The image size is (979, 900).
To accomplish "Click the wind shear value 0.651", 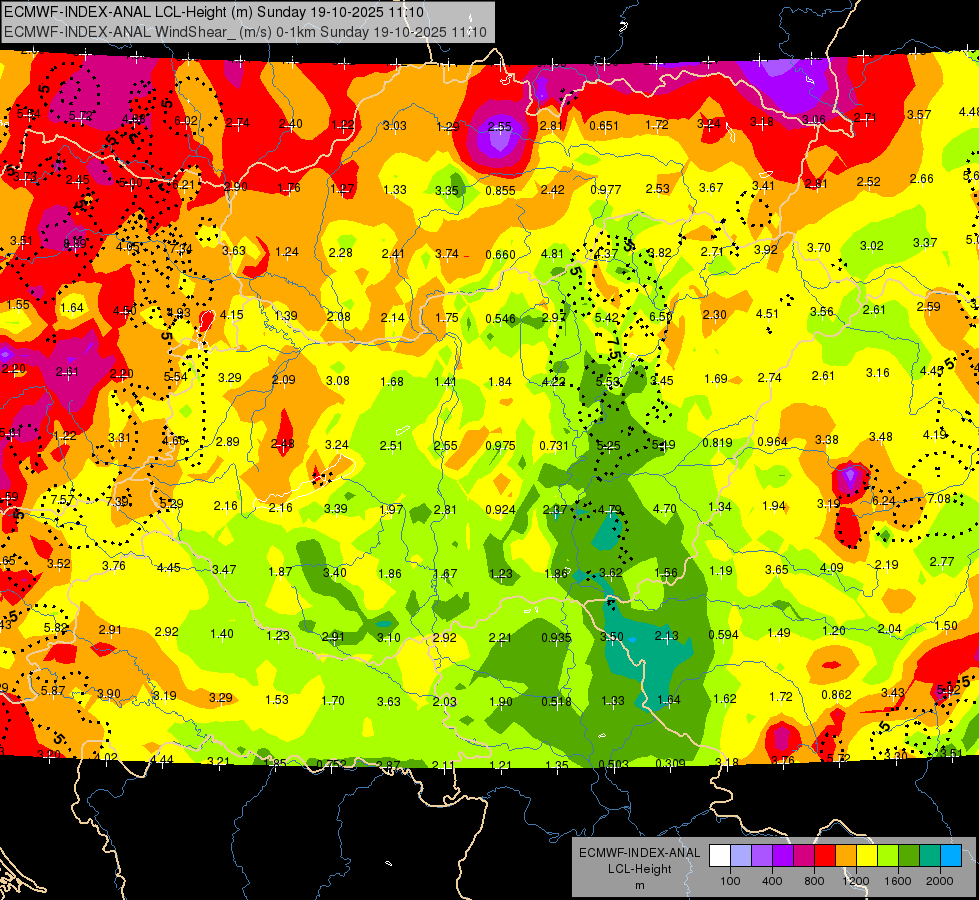I will coord(604,126).
